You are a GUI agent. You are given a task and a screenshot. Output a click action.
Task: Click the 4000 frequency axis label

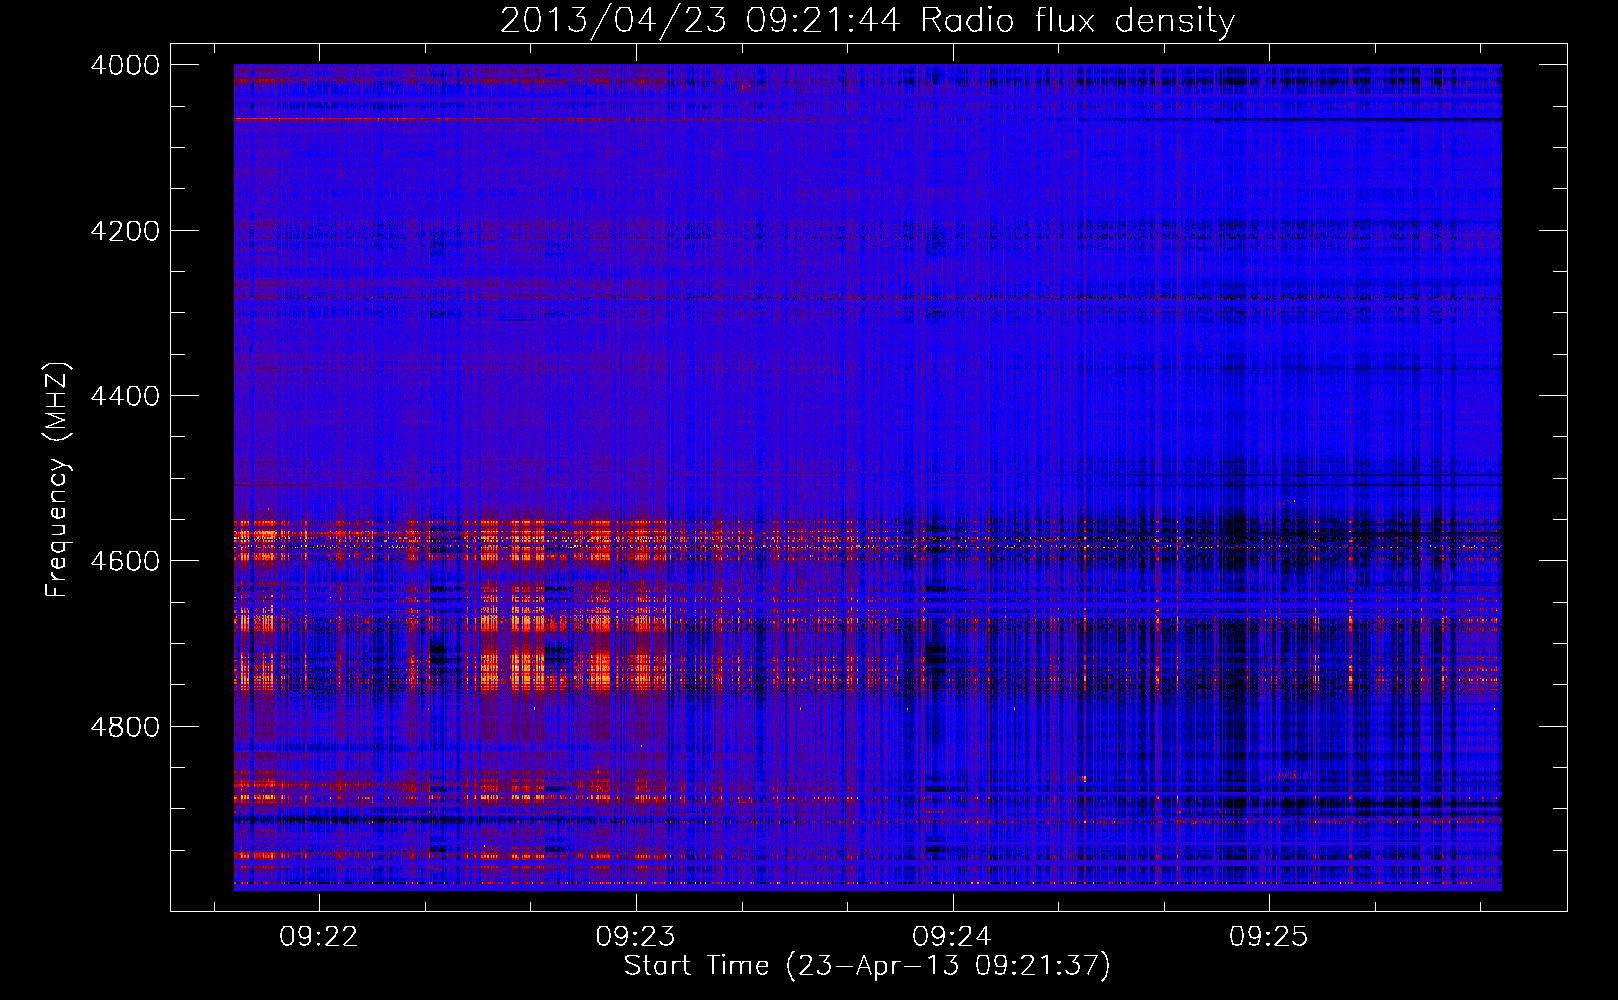click(125, 65)
